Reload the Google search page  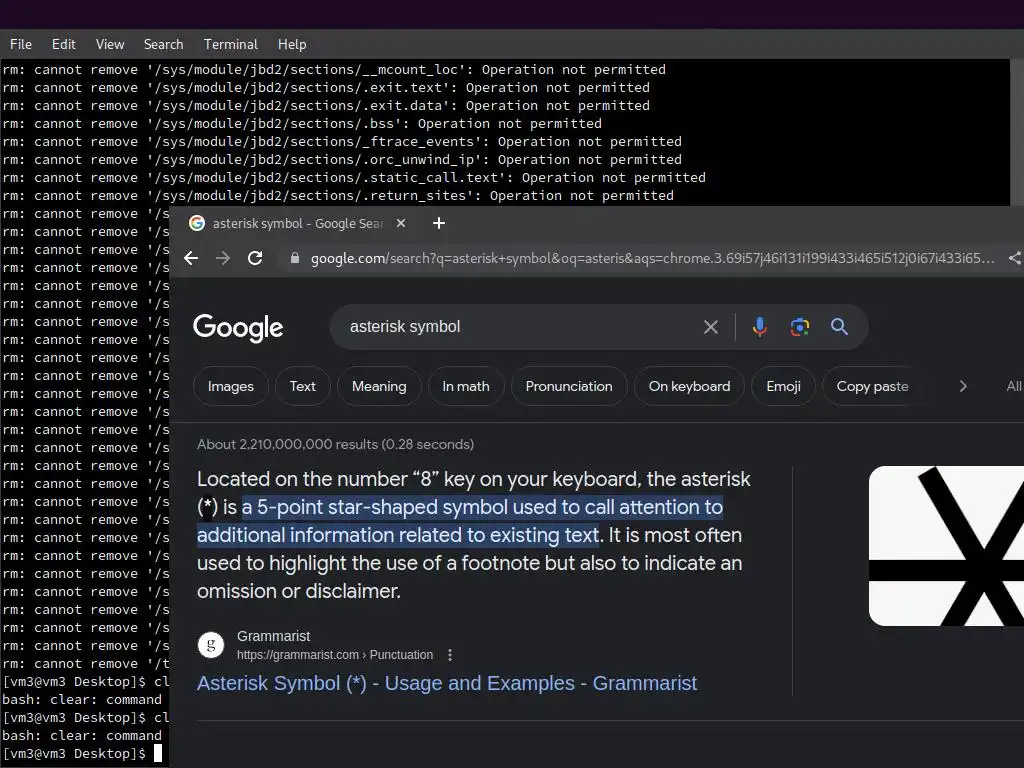tap(255, 259)
